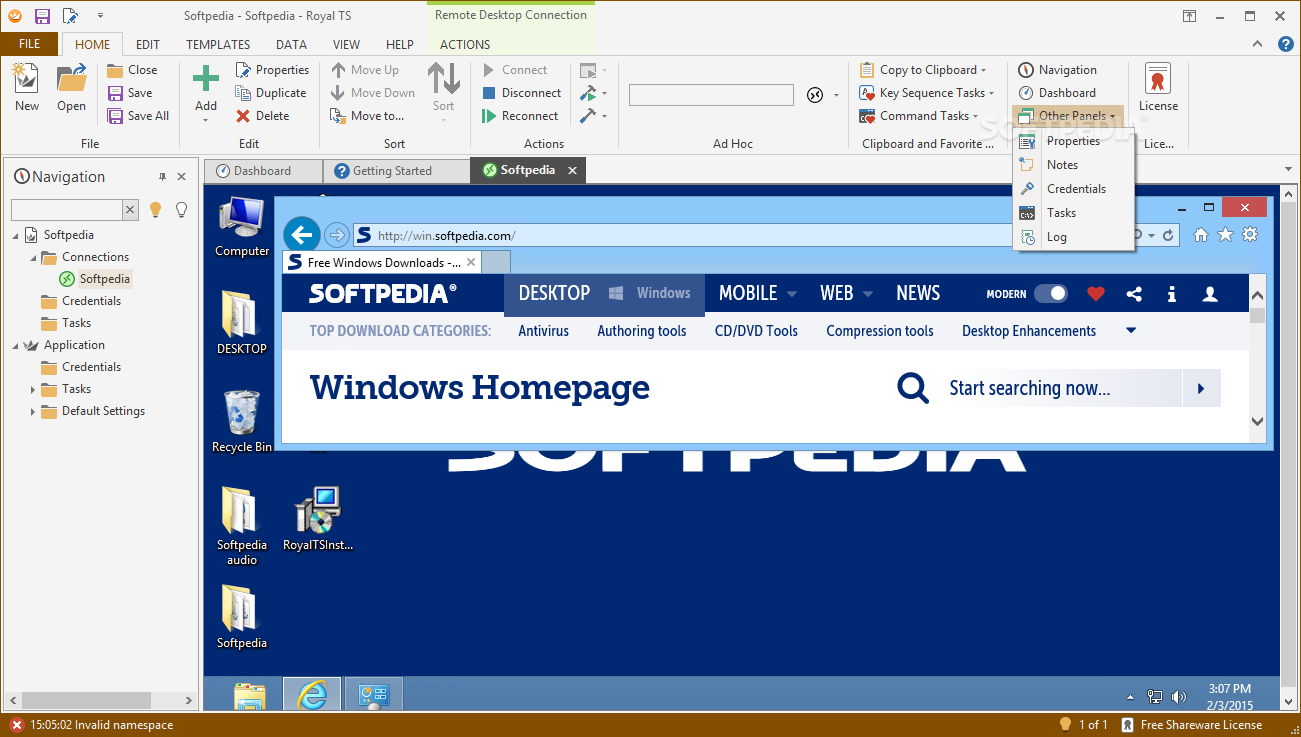
Task: Clear the Navigation search filter
Action: pos(130,209)
